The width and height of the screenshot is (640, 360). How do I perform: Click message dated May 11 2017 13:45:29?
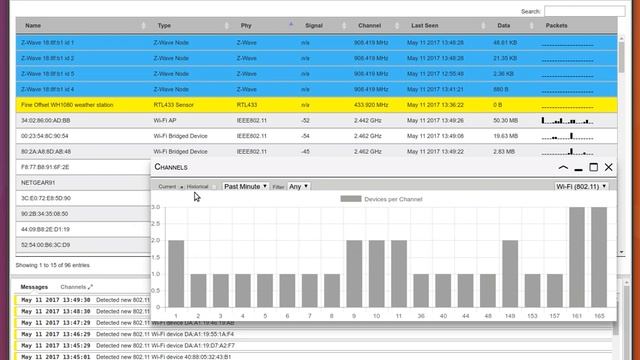click(x=314, y=346)
